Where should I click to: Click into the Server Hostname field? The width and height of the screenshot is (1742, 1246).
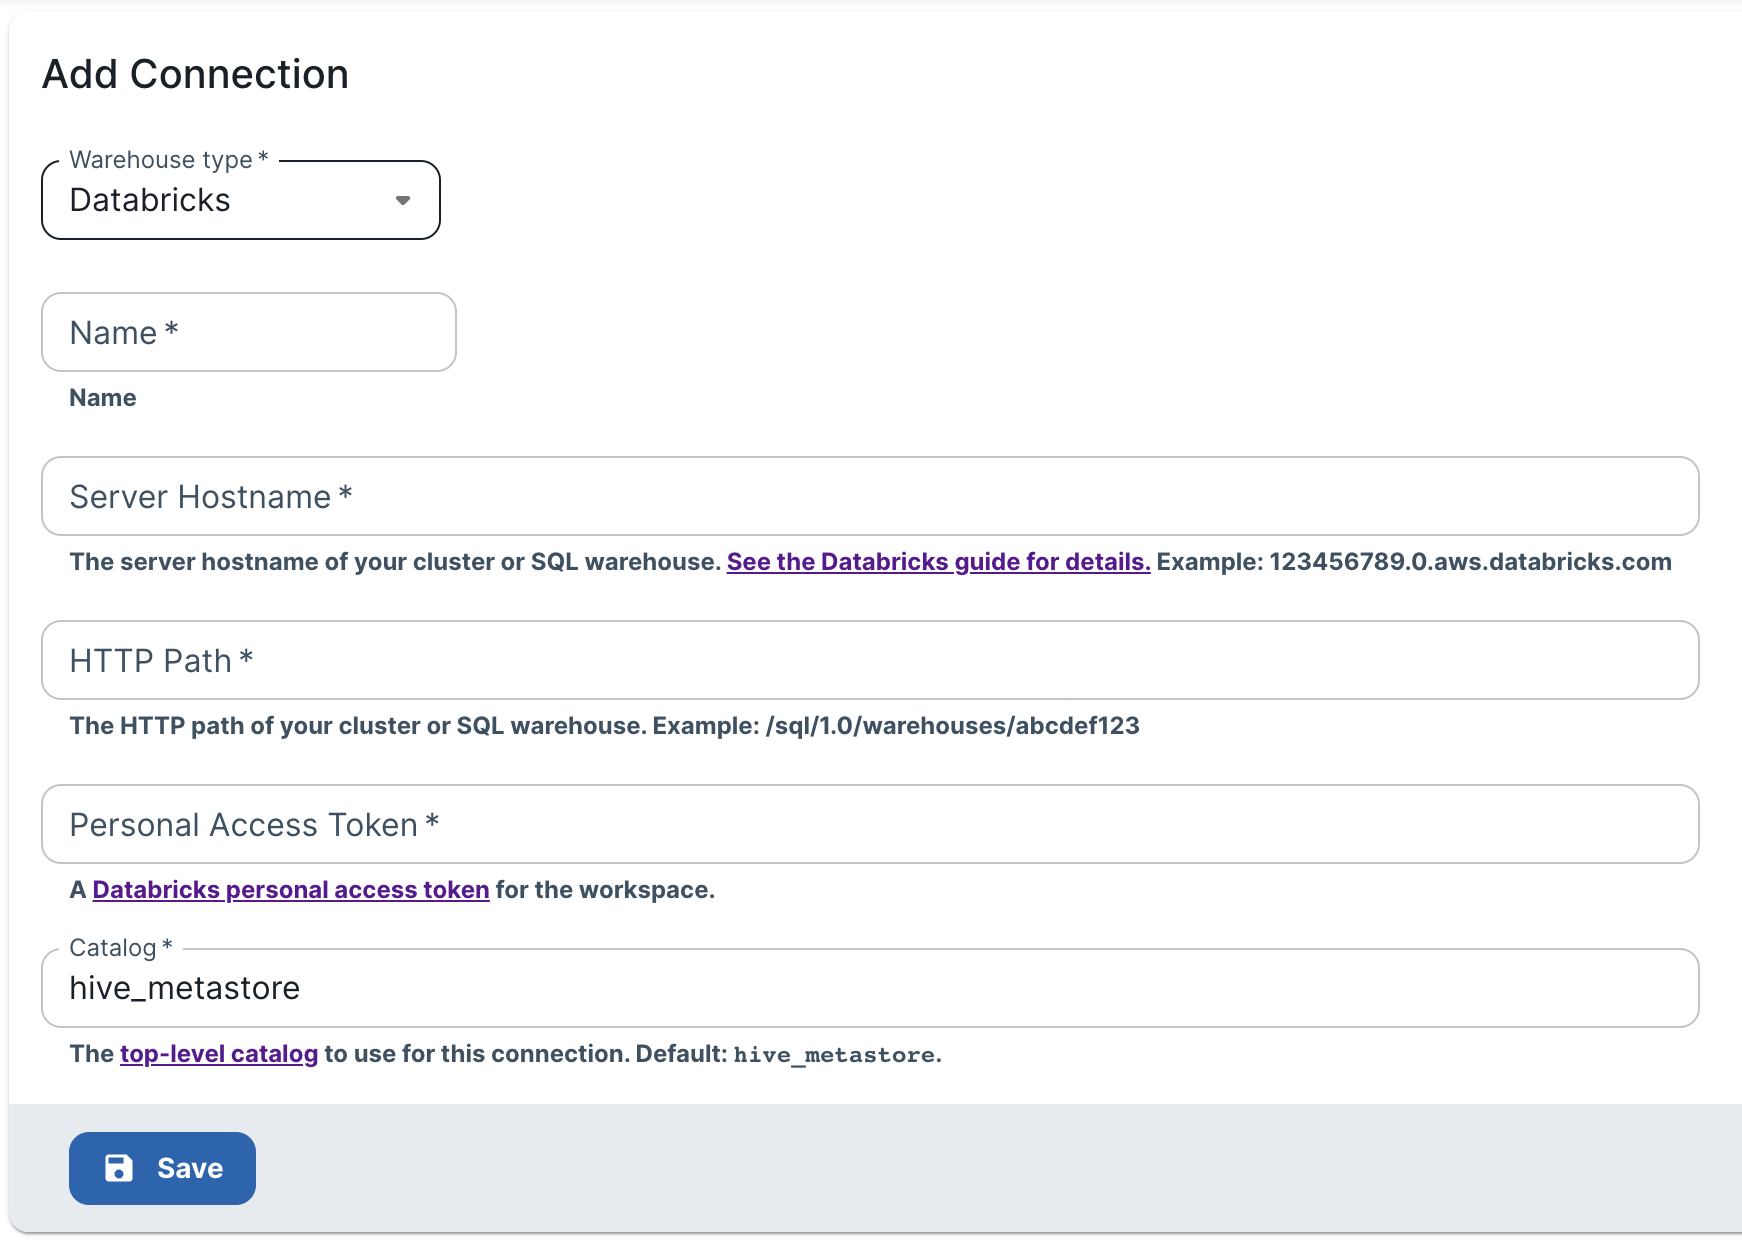(x=870, y=496)
